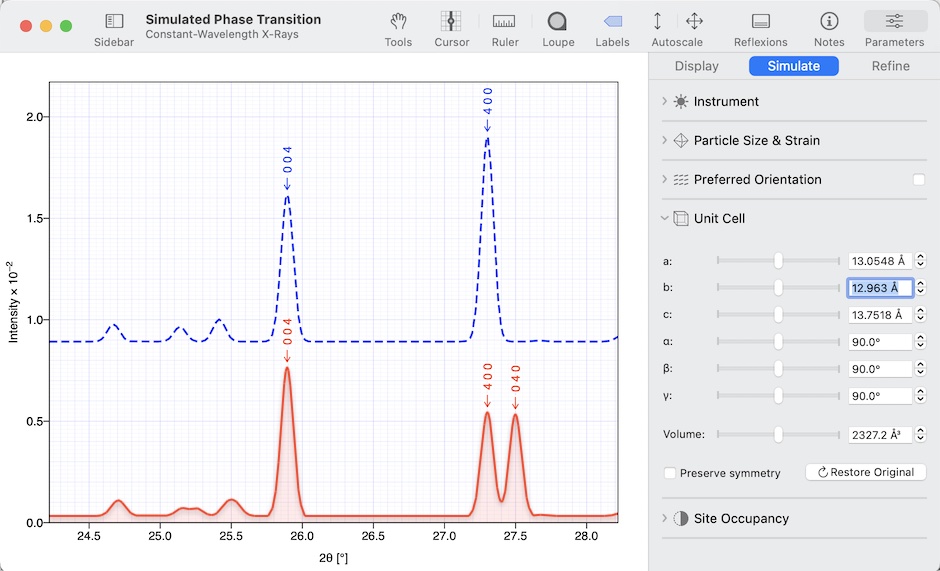Click the vertical Autoscale icon

(657, 22)
